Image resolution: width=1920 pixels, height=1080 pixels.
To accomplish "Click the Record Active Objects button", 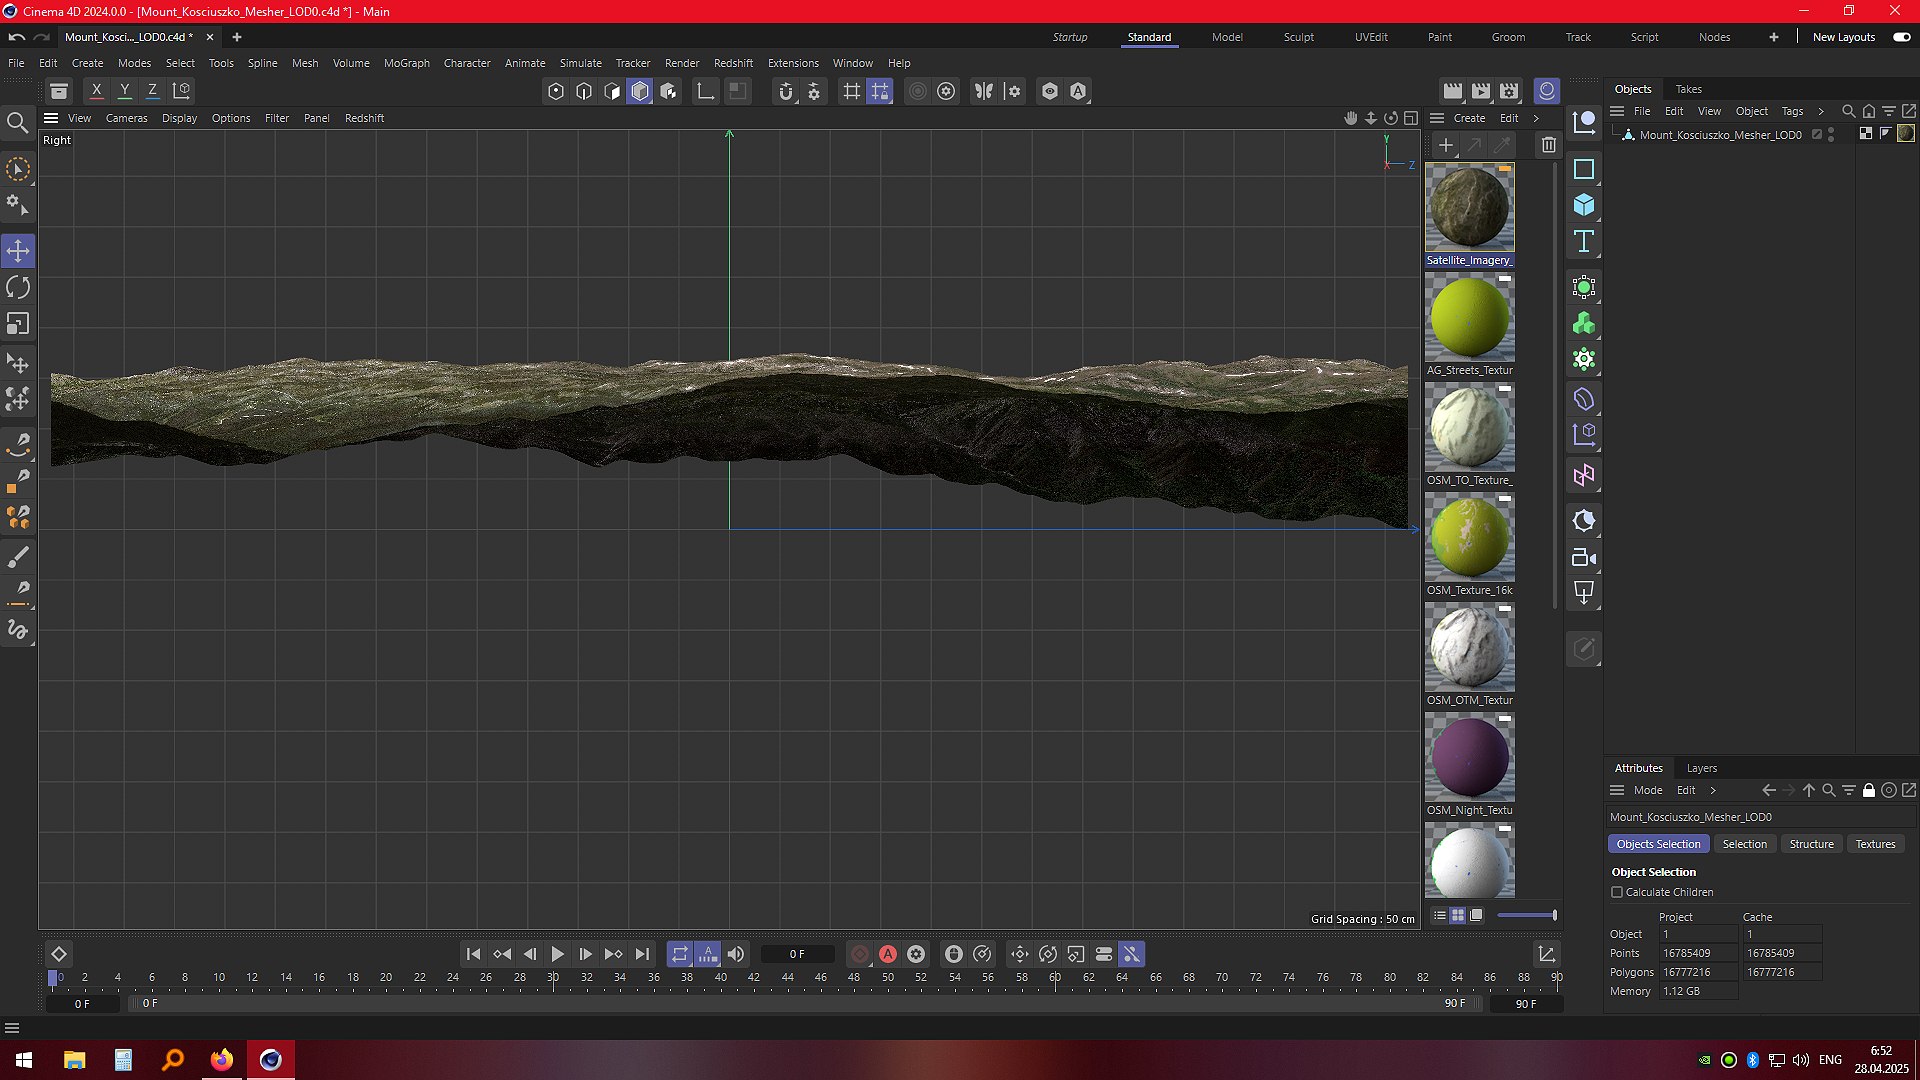I will click(x=860, y=954).
